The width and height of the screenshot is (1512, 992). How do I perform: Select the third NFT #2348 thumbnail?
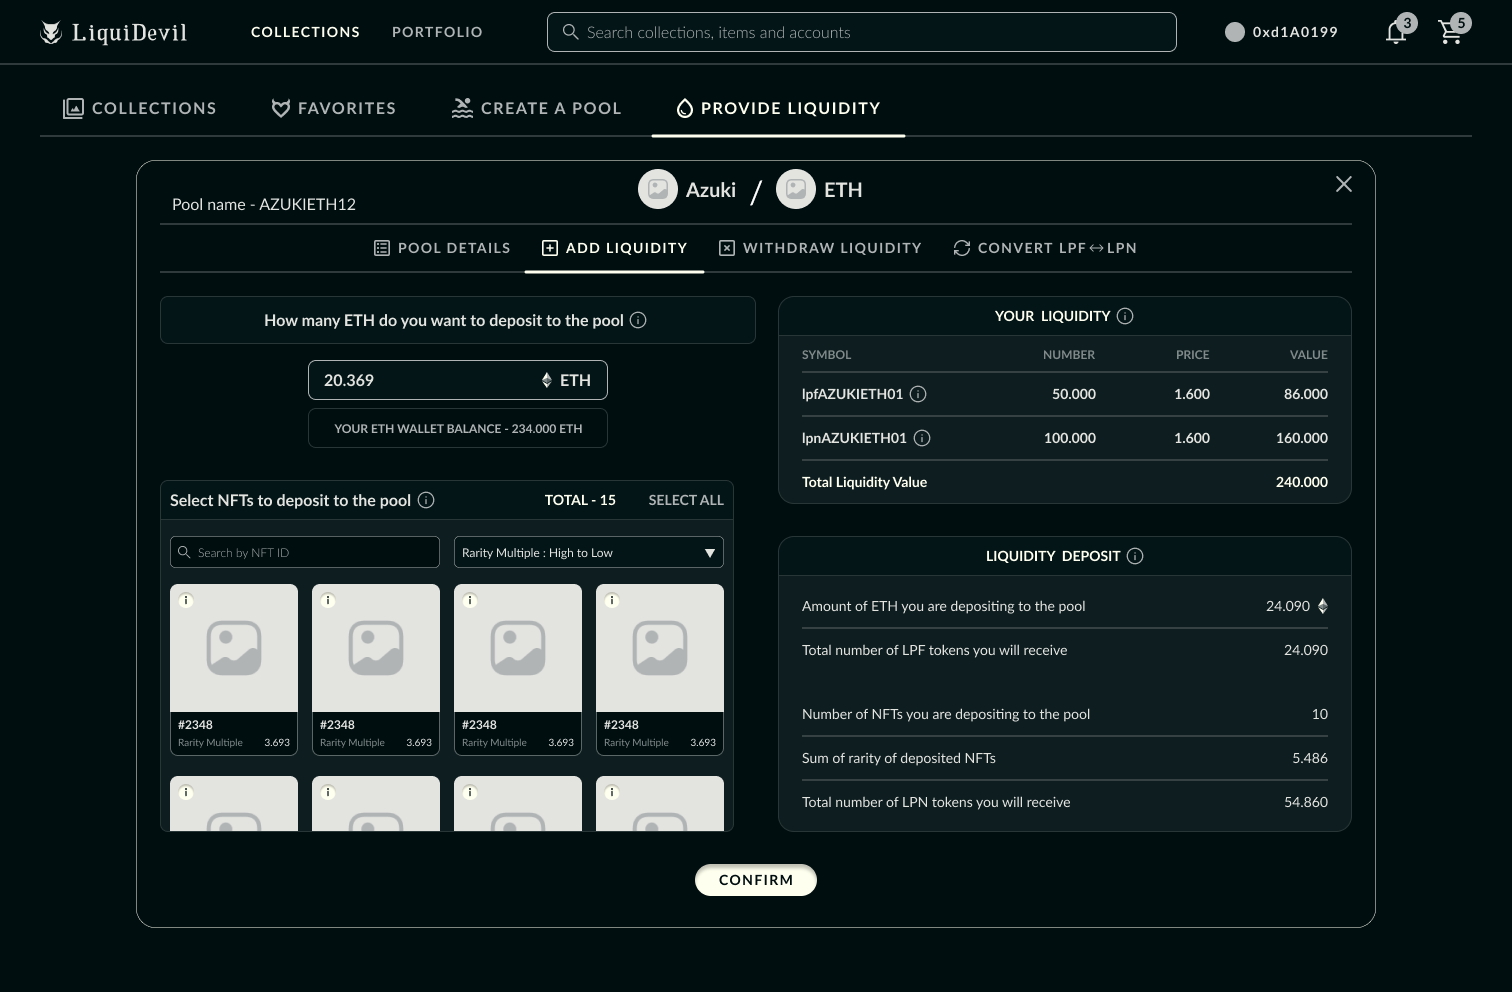[518, 648]
